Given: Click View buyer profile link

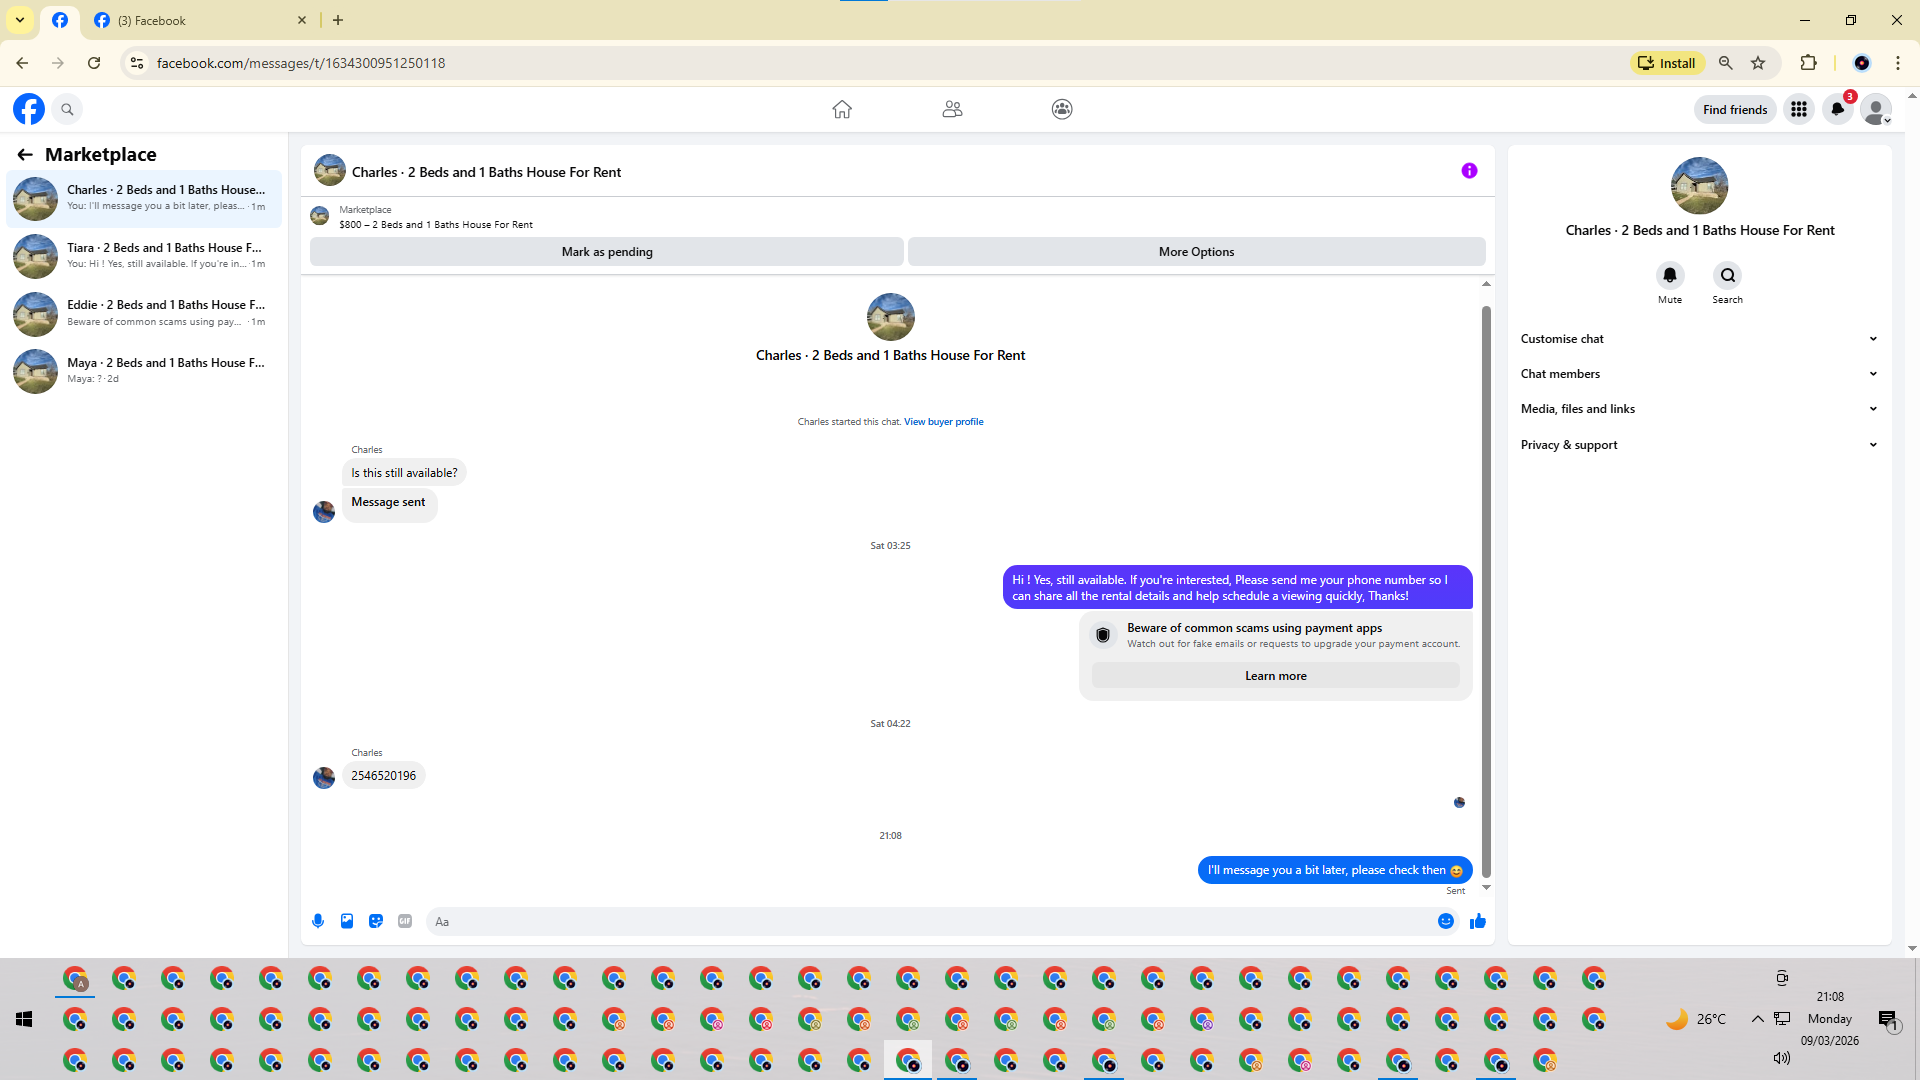Looking at the screenshot, I should point(943,422).
